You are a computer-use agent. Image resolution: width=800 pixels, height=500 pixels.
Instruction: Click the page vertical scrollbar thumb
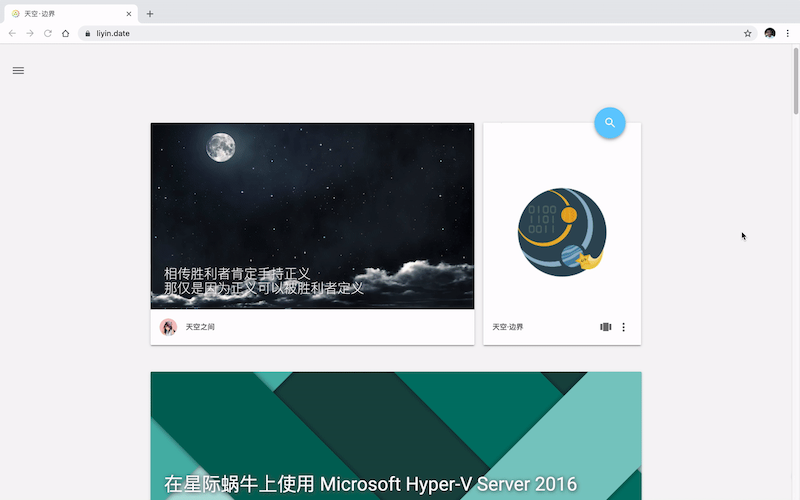click(x=795, y=81)
